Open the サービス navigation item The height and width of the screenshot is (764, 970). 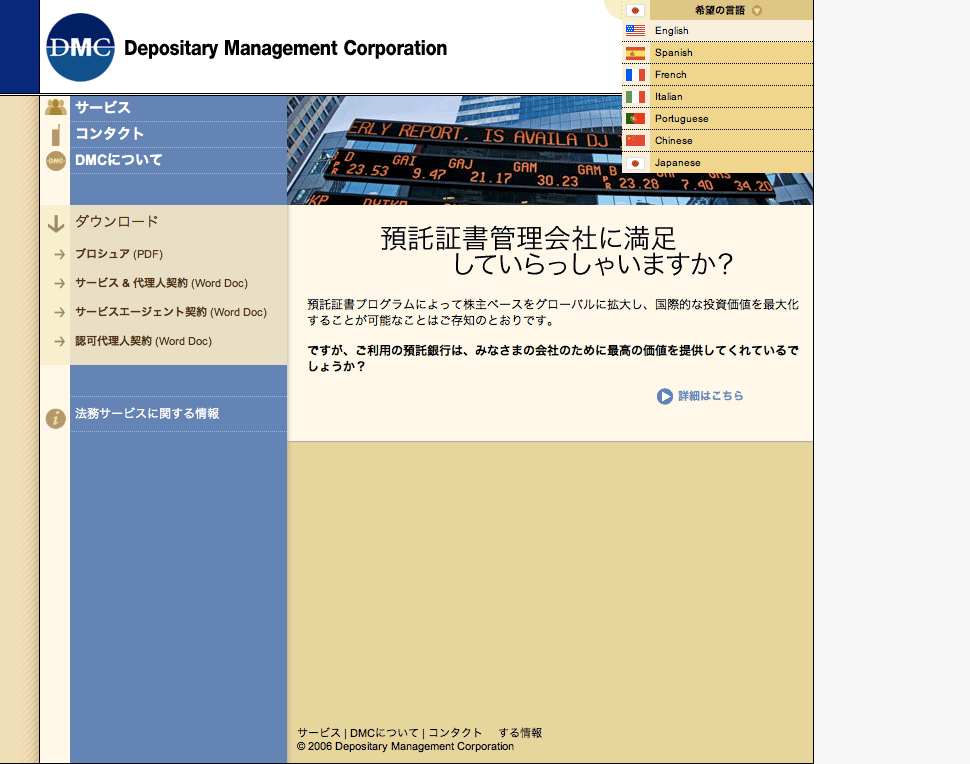[103, 108]
